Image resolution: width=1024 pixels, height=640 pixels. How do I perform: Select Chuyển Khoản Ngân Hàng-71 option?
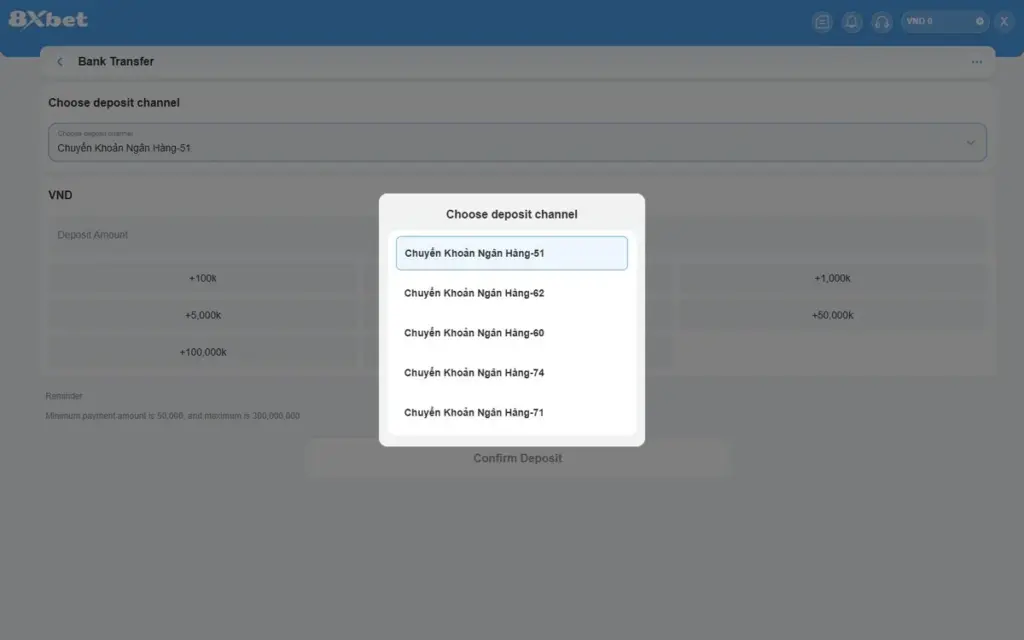511,413
